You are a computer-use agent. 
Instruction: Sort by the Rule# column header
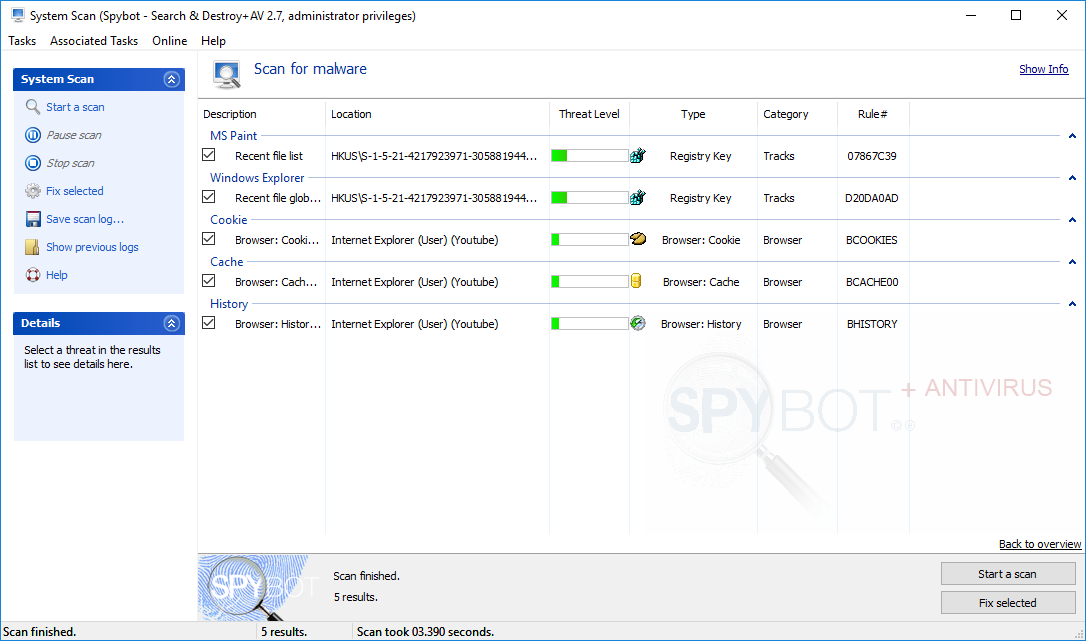tap(873, 114)
